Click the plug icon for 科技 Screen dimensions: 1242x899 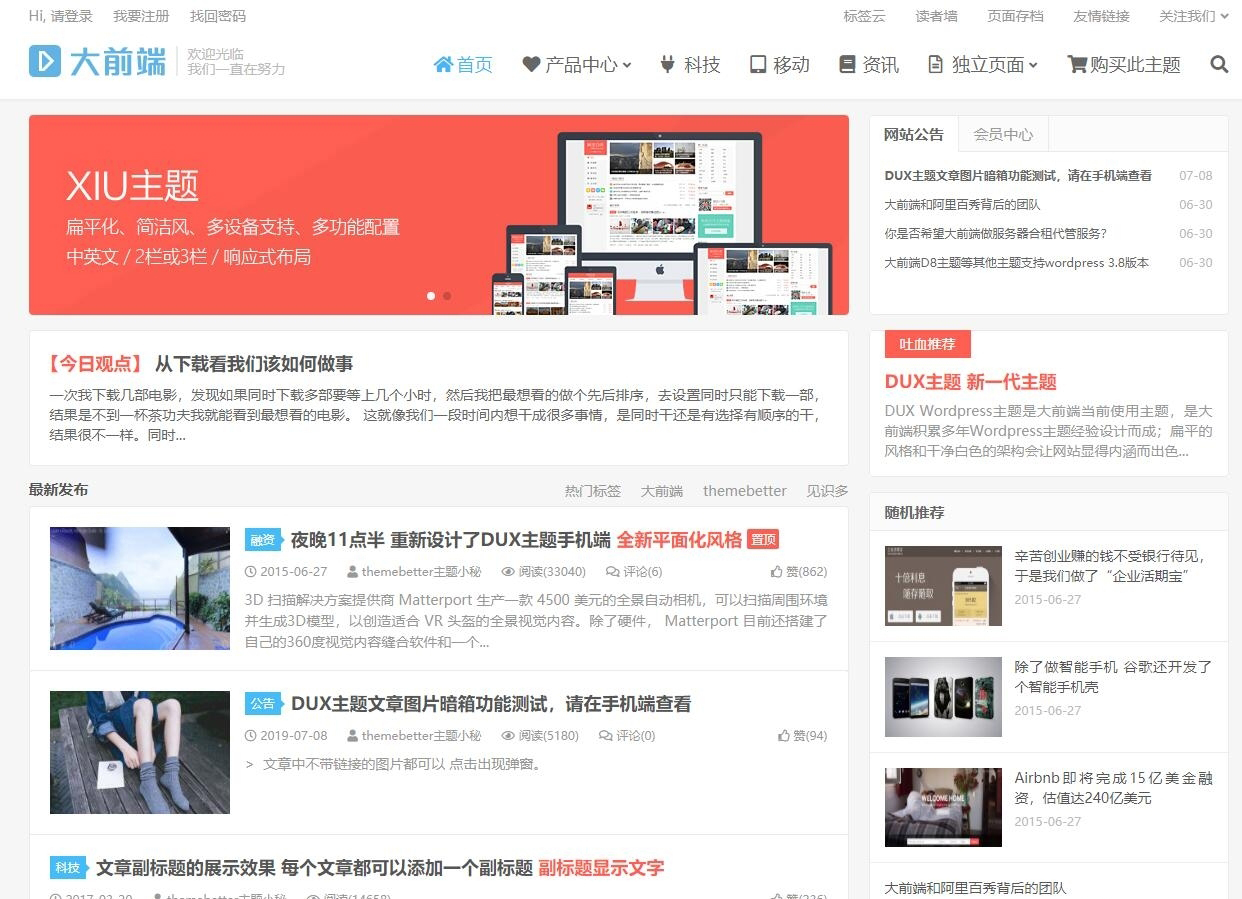coord(668,65)
